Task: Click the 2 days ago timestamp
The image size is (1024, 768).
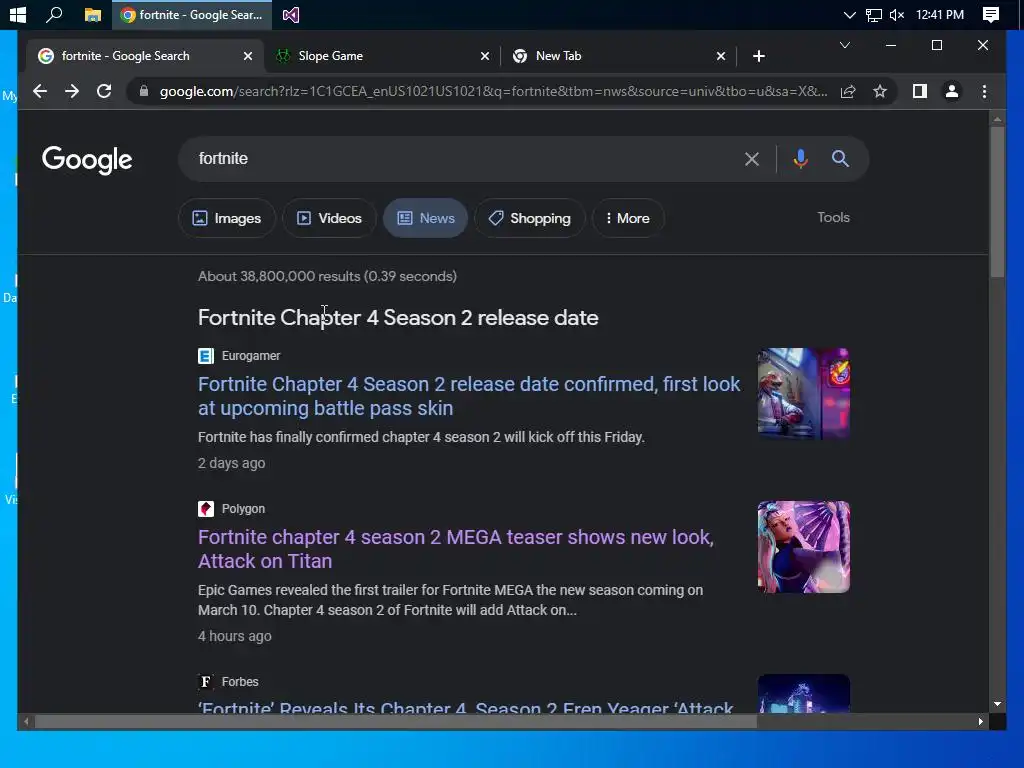Action: [x=231, y=463]
